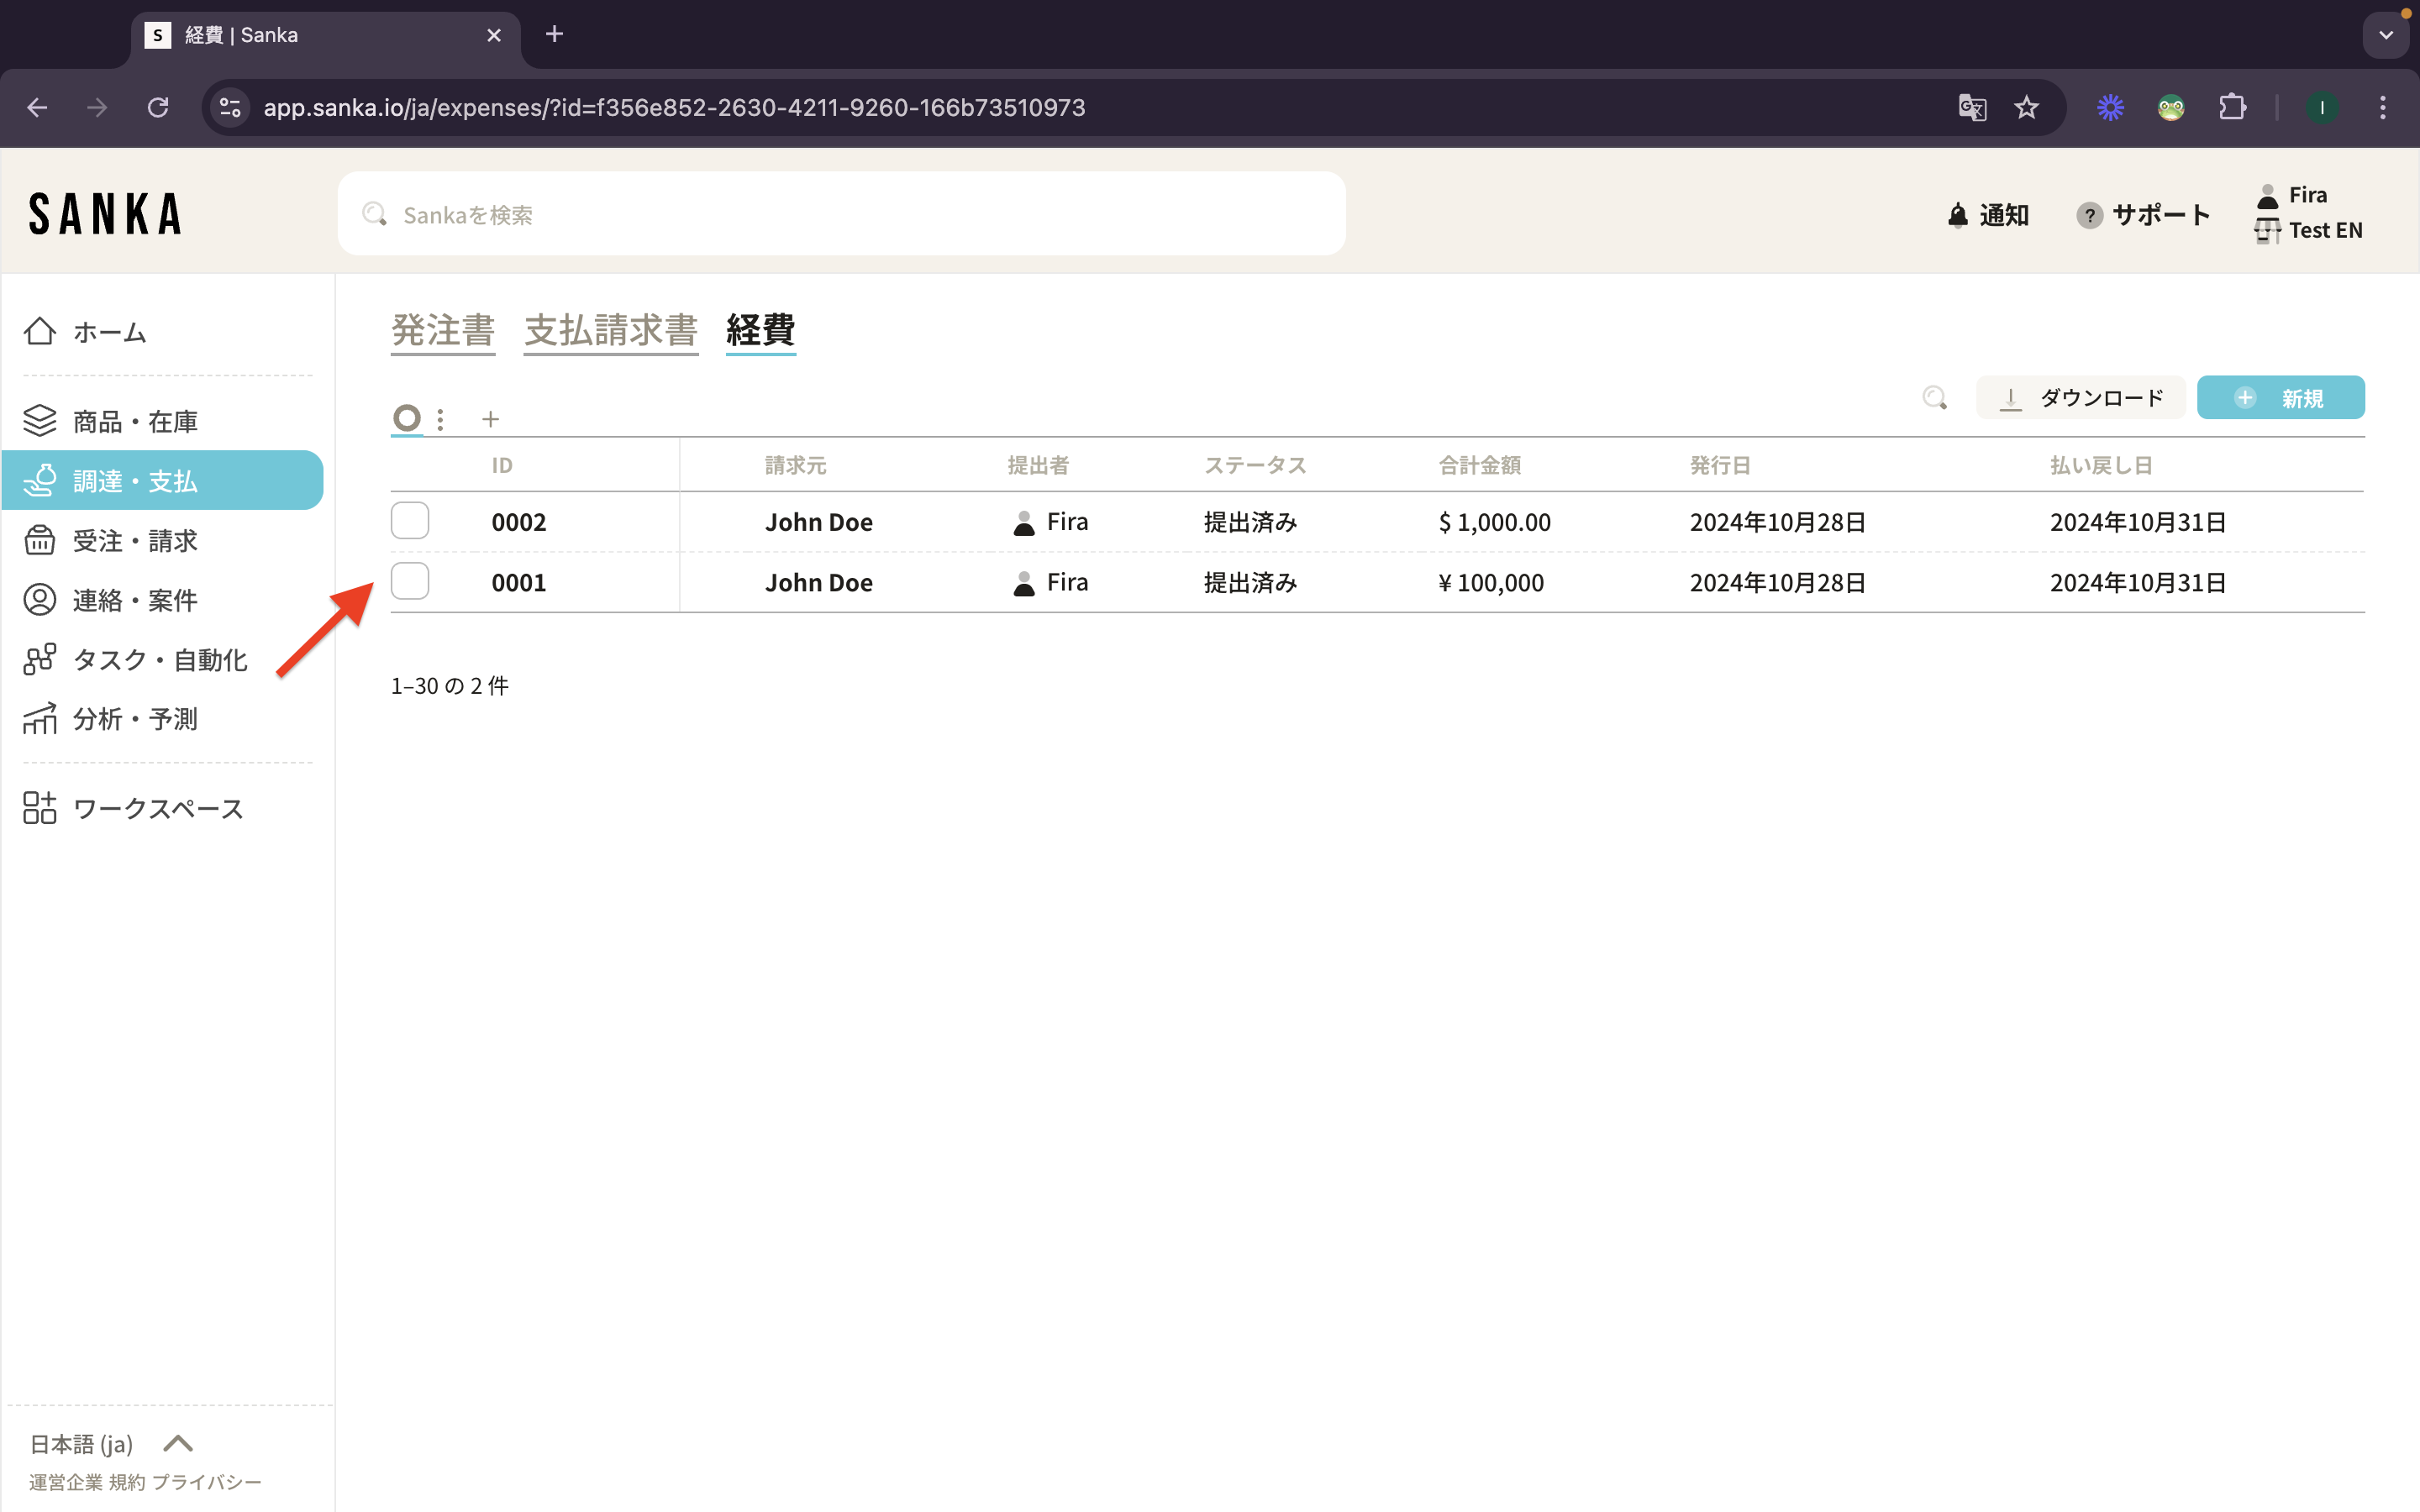2420x1512 pixels.
Task: Open 受注・請求 from the sidebar
Action: click(x=135, y=541)
